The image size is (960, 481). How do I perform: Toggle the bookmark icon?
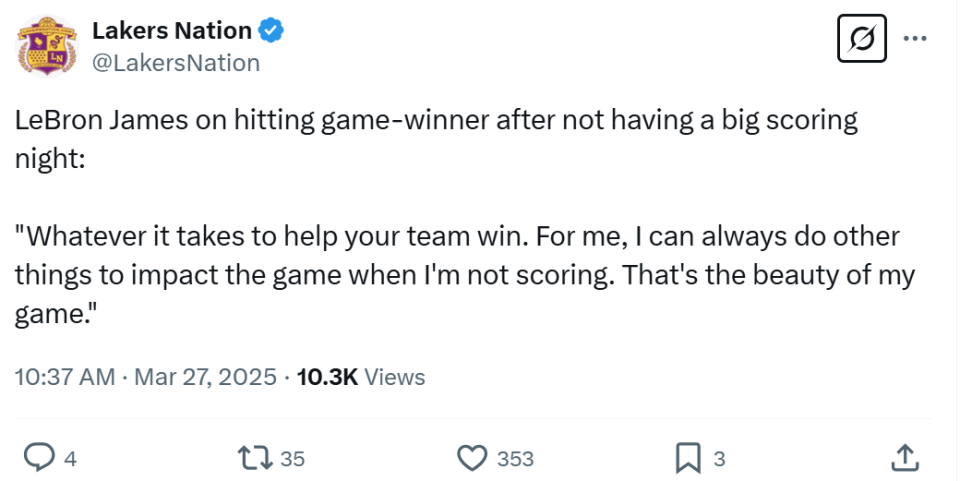(688, 458)
